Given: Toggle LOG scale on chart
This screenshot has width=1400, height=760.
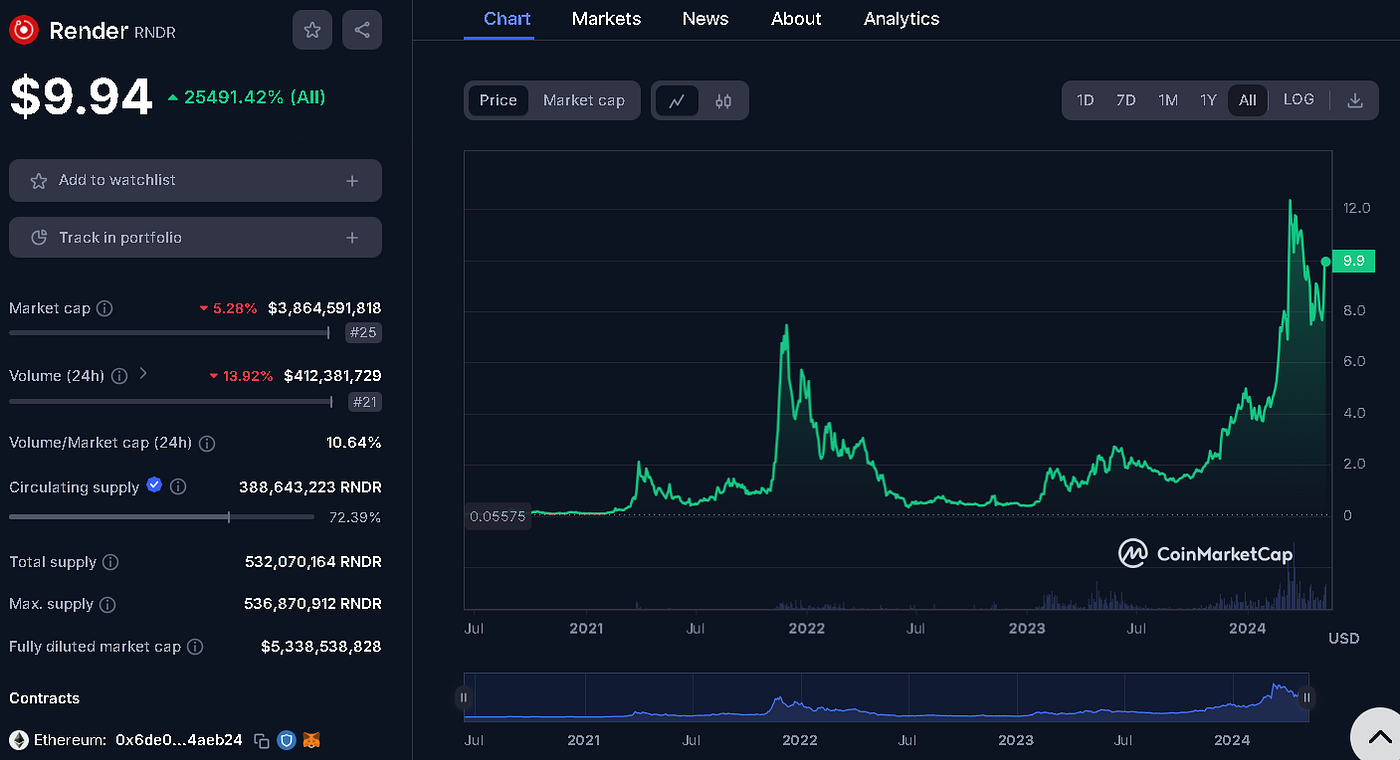Looking at the screenshot, I should pos(1298,100).
